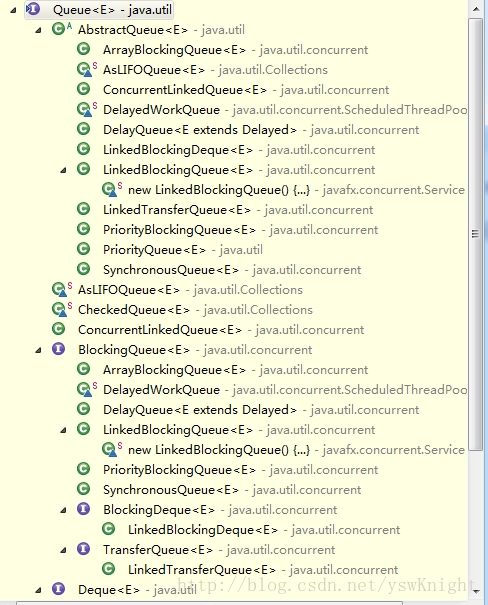Click the BlockingQueue<E> interface icon
The width and height of the screenshot is (488, 605).
pyautogui.click(x=58, y=349)
